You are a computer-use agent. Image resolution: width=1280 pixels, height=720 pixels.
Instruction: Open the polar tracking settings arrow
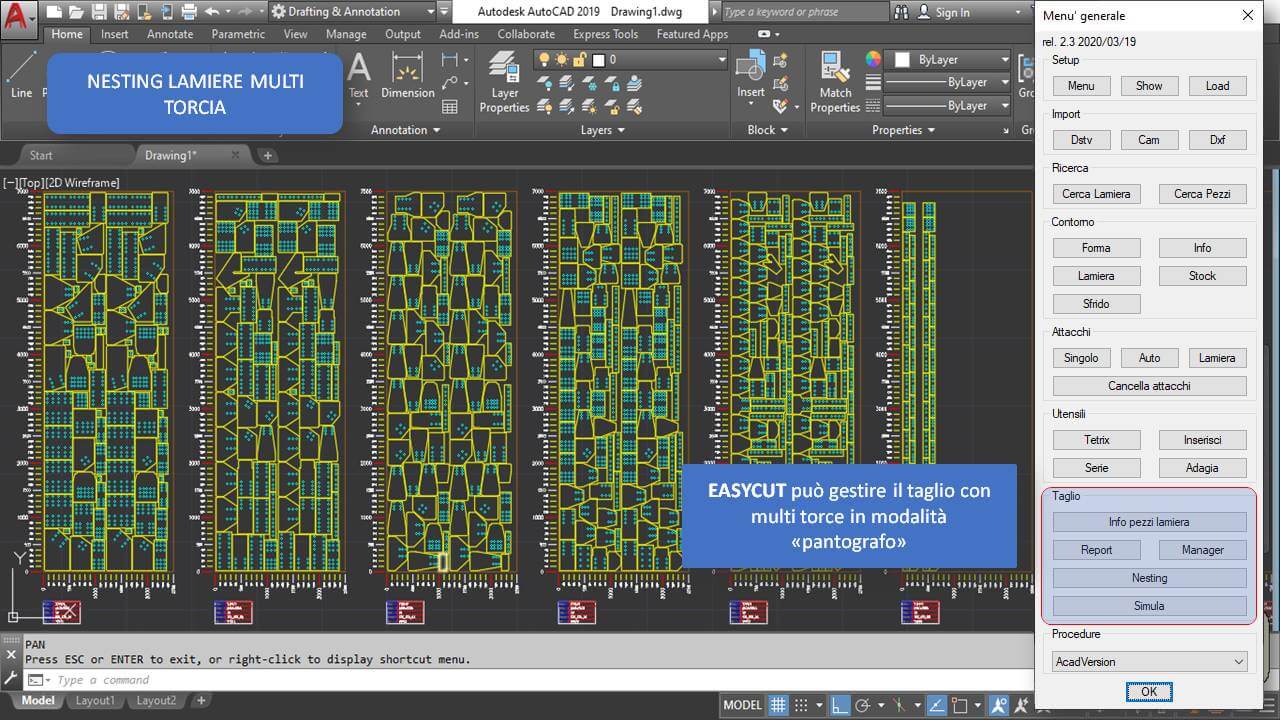pos(879,705)
